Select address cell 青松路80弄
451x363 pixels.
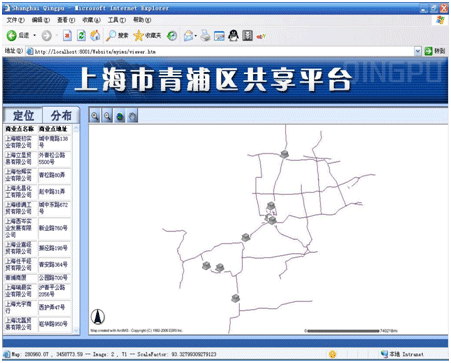coord(55,175)
